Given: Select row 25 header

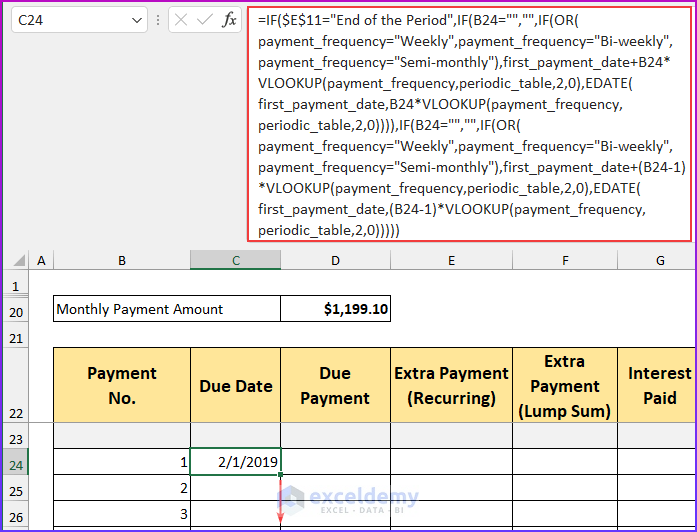Looking at the screenshot, I should [x=16, y=488].
